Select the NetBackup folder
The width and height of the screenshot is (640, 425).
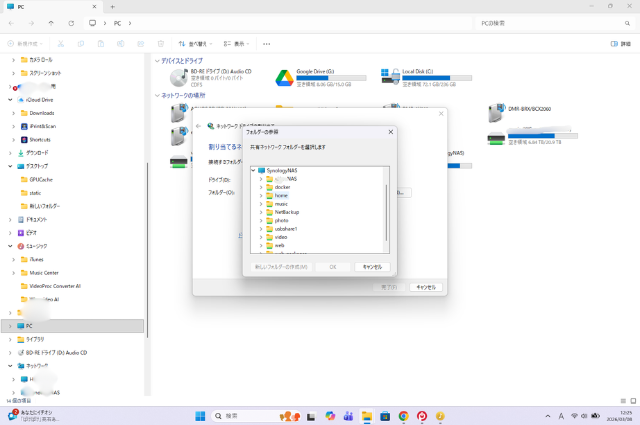coord(287,212)
